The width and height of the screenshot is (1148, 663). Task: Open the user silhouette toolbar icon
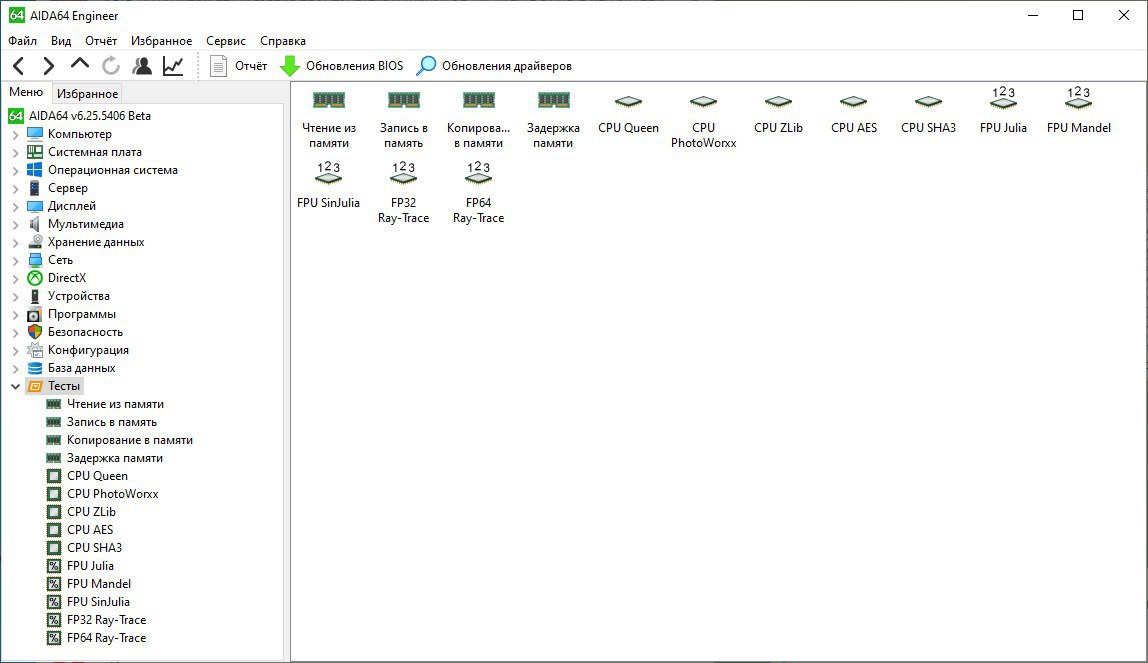(142, 66)
